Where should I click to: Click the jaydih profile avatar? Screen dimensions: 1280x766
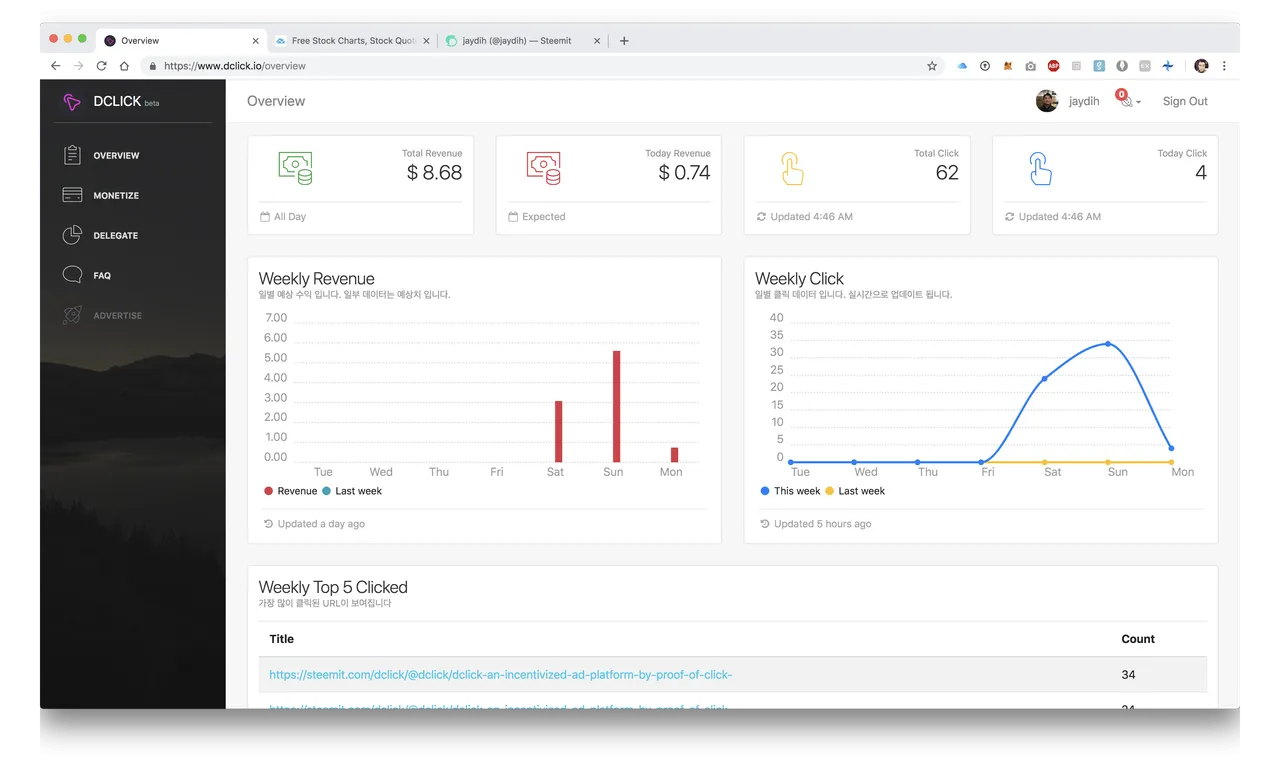click(1047, 101)
